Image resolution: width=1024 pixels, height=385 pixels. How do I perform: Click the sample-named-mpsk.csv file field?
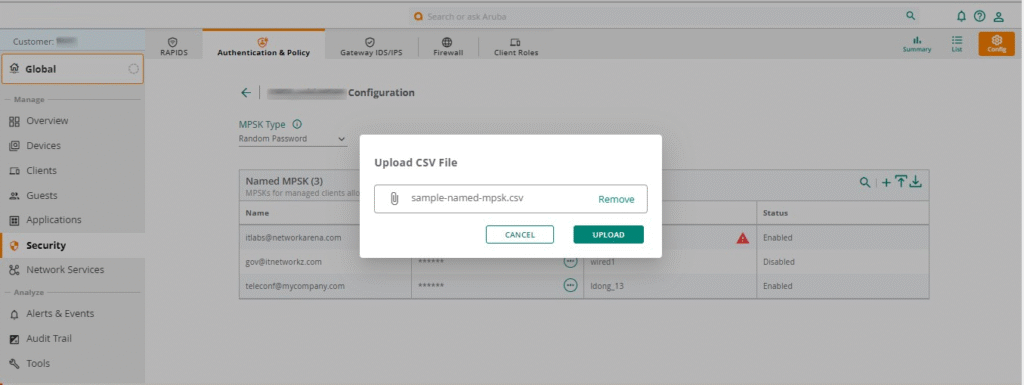511,198
